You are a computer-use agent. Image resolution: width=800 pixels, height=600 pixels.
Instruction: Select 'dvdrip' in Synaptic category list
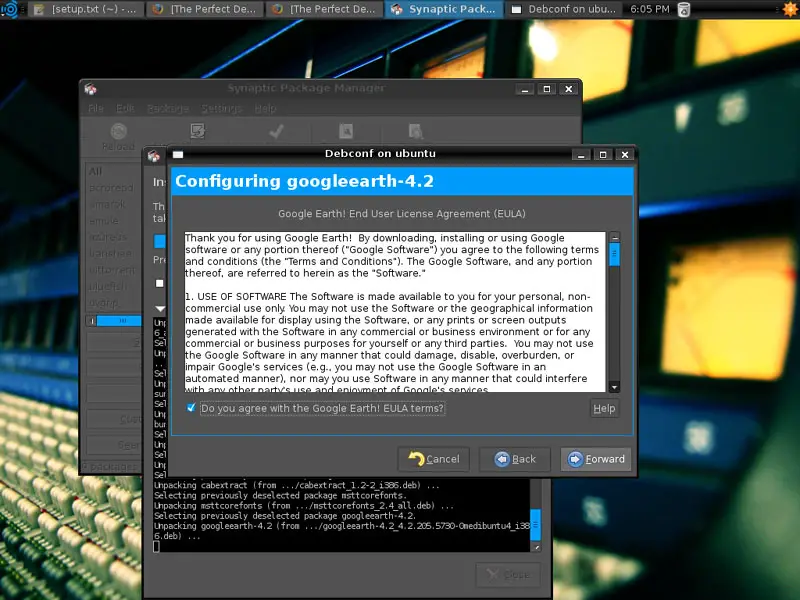104,303
